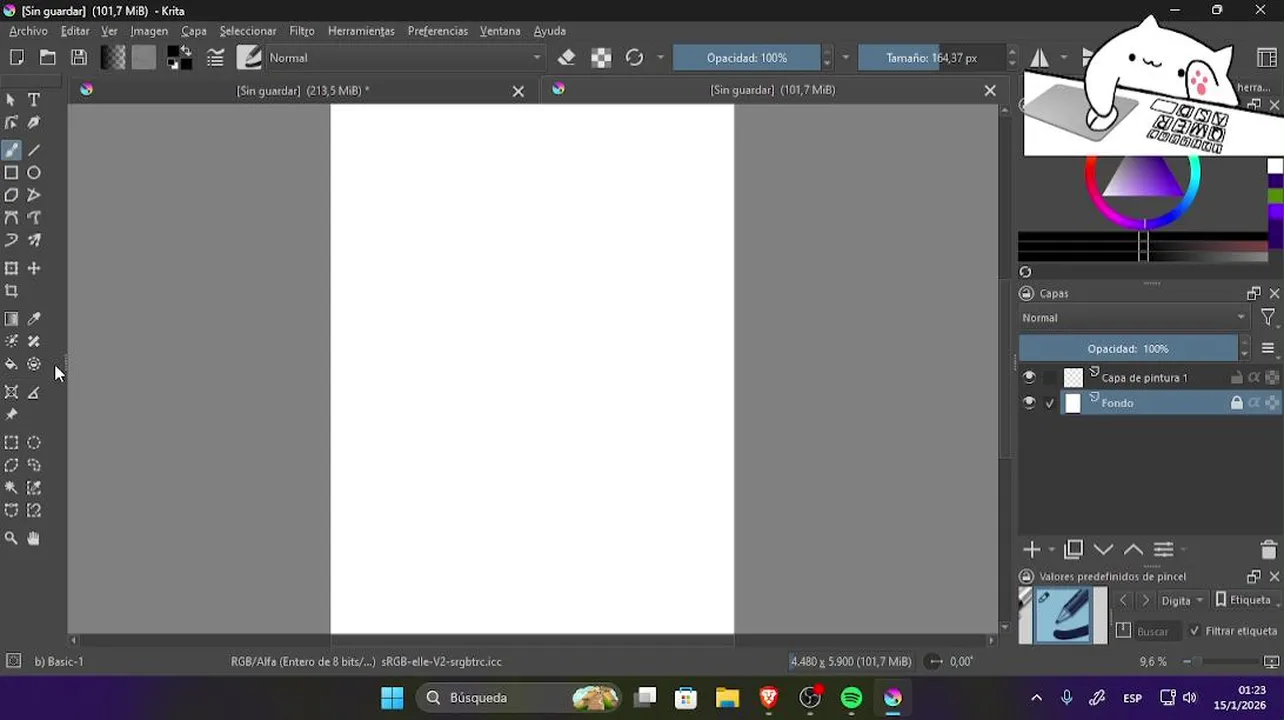Open the Digita brush tag dropdown
This screenshot has height=720, width=1284.
(1183, 600)
